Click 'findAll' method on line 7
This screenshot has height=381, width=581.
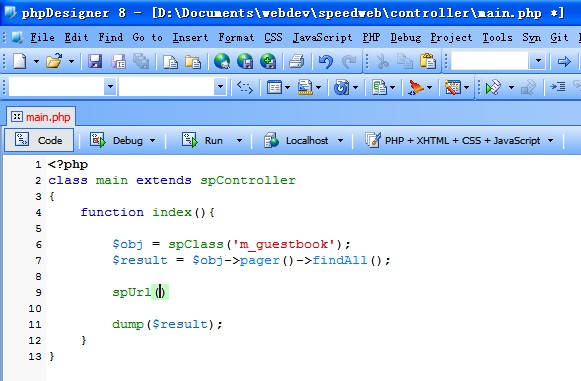[340, 260]
